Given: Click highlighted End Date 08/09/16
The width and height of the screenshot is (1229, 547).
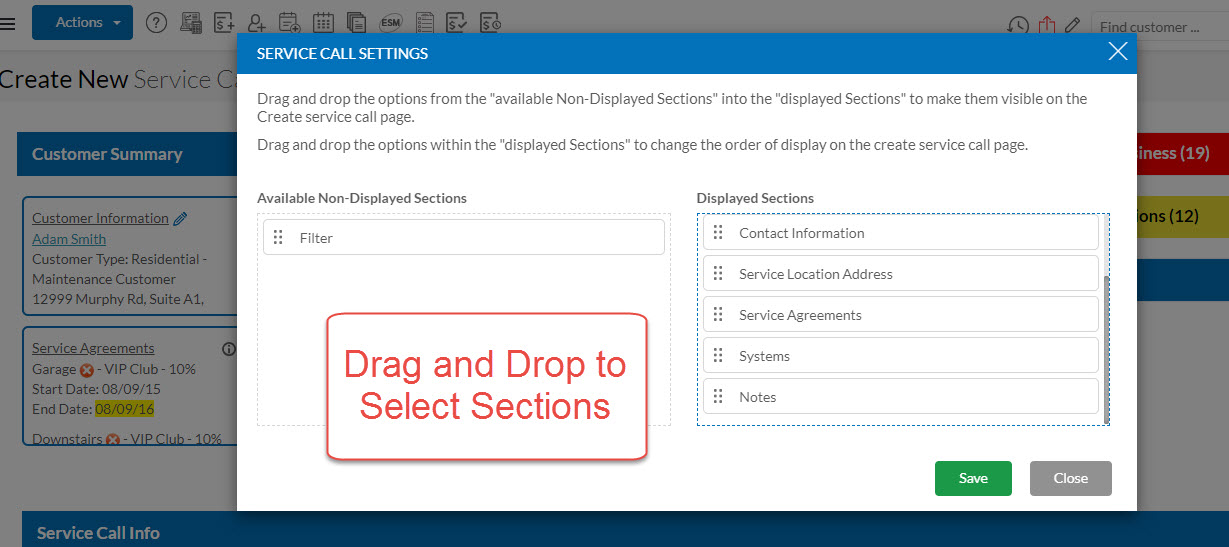Looking at the screenshot, I should [x=125, y=409].
